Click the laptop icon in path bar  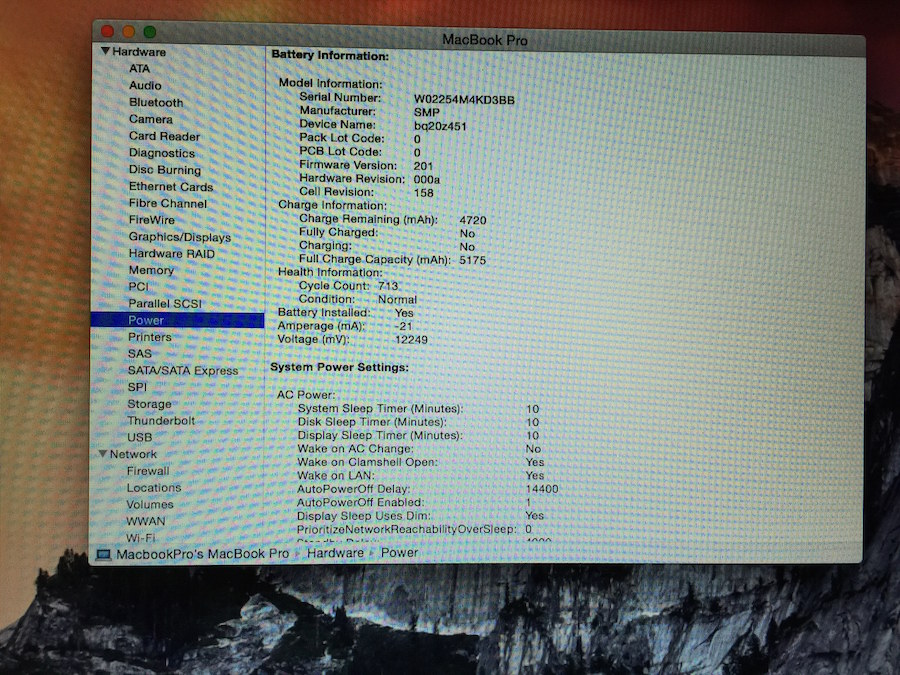tap(103, 555)
